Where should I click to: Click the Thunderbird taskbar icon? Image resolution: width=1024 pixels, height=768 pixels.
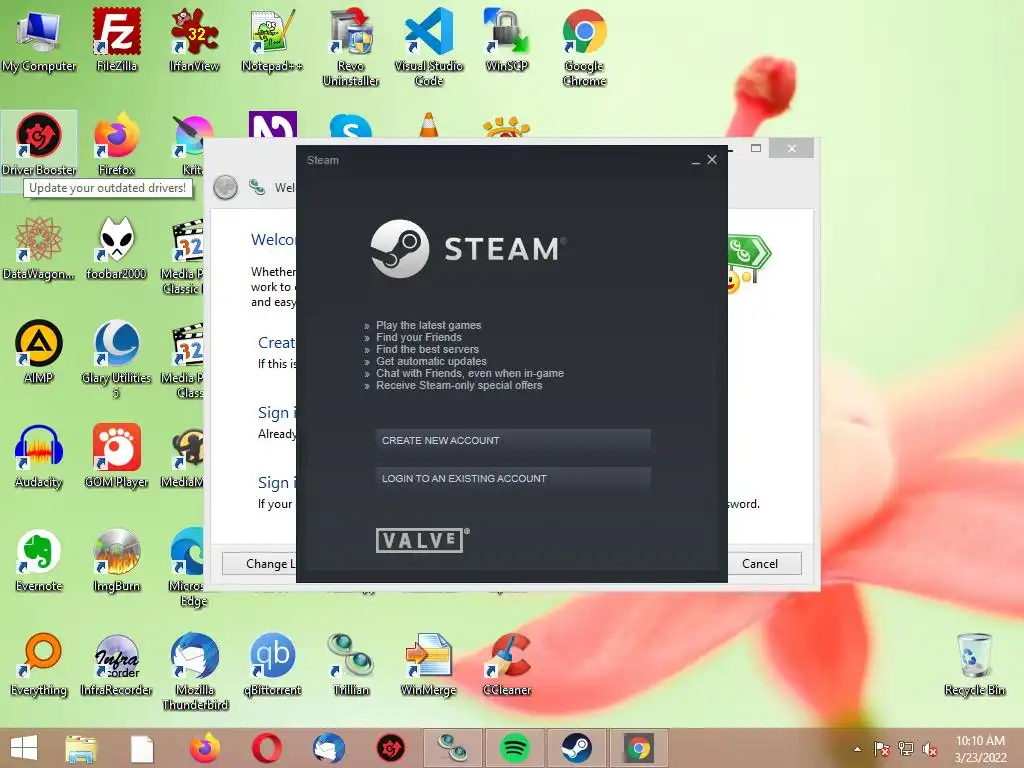point(328,748)
